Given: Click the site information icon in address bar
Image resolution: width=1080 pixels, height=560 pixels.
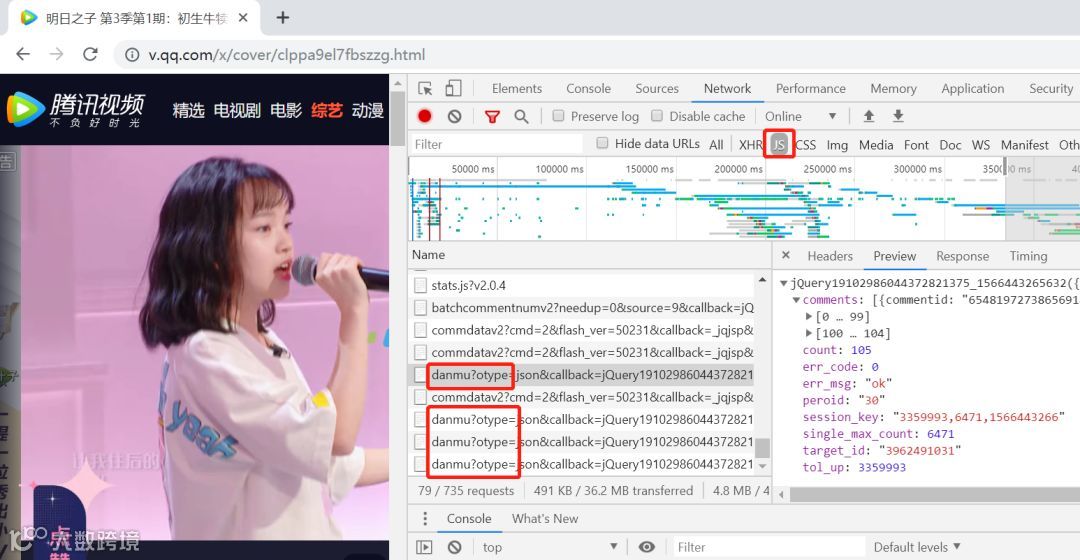Looking at the screenshot, I should click(132, 54).
